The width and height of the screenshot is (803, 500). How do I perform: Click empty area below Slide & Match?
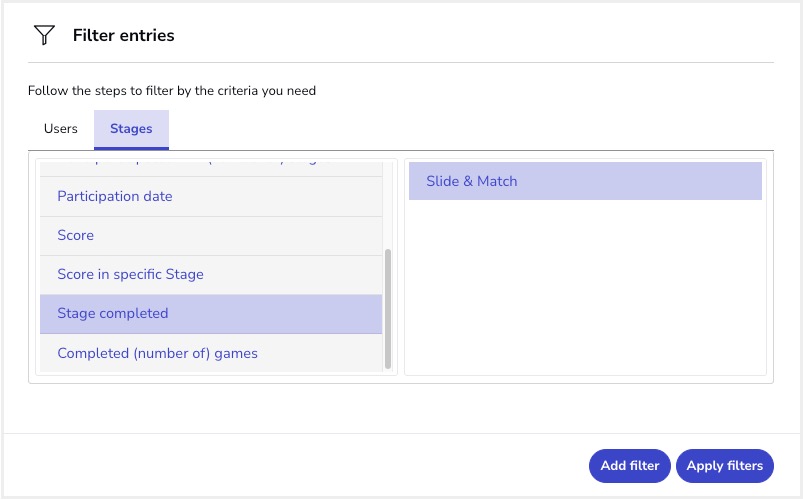(x=585, y=290)
